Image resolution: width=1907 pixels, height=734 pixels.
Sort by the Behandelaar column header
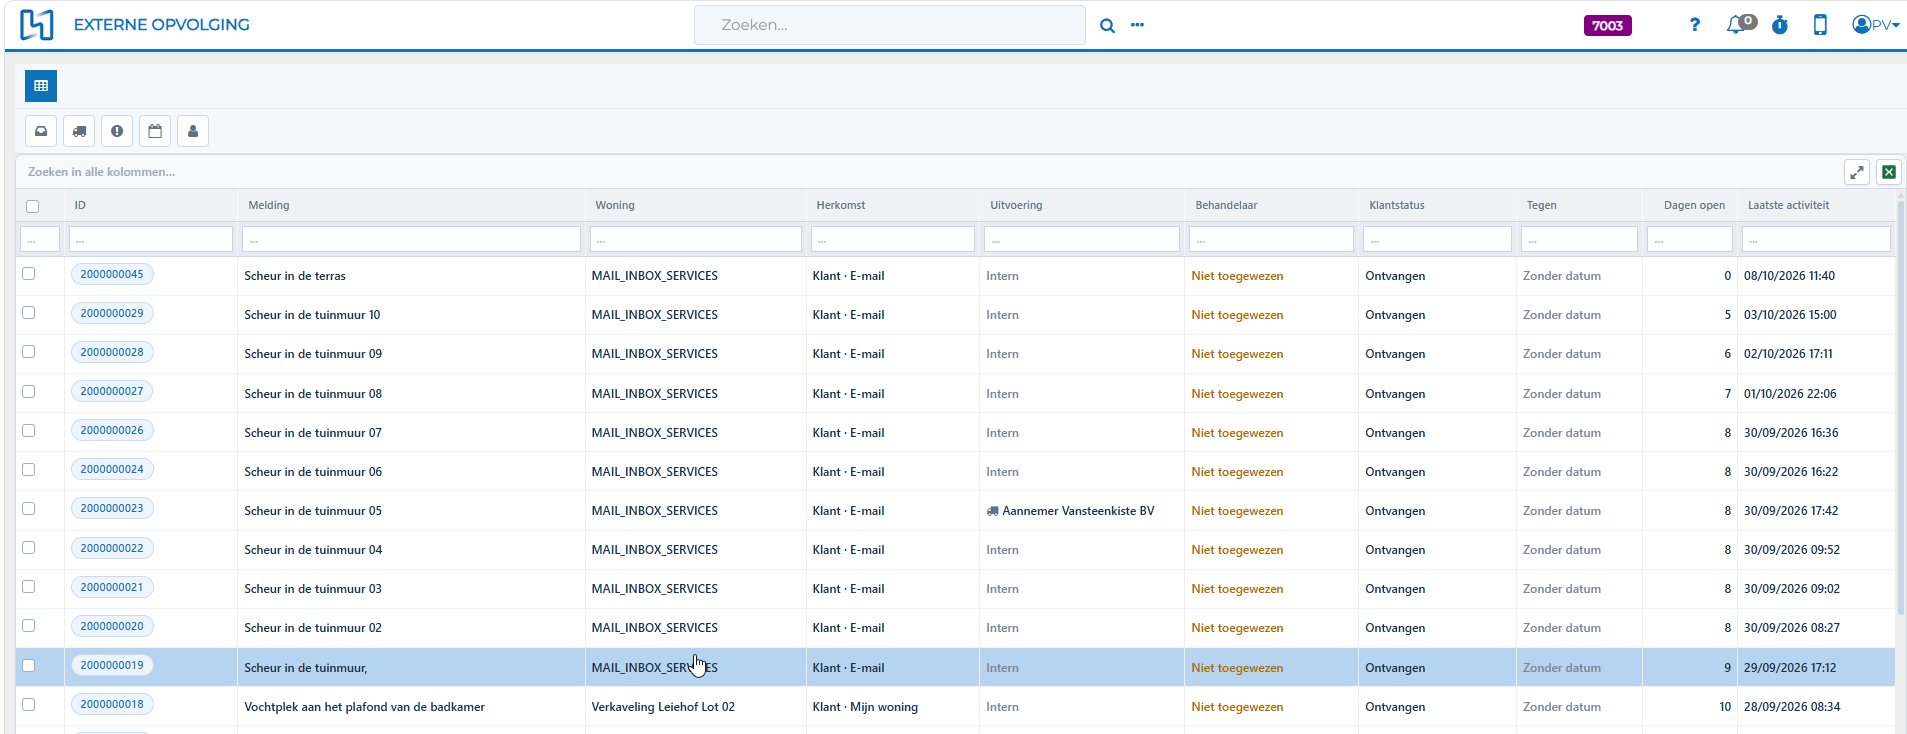(x=1226, y=205)
